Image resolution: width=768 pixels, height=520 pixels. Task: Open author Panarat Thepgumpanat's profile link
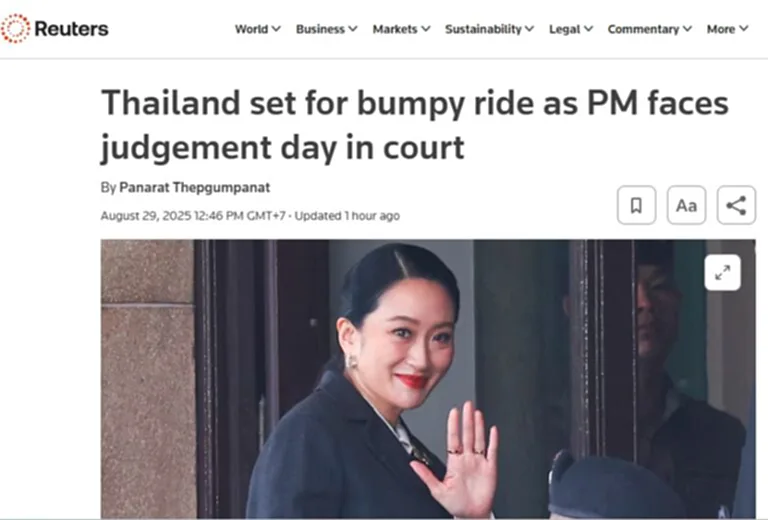pos(194,188)
